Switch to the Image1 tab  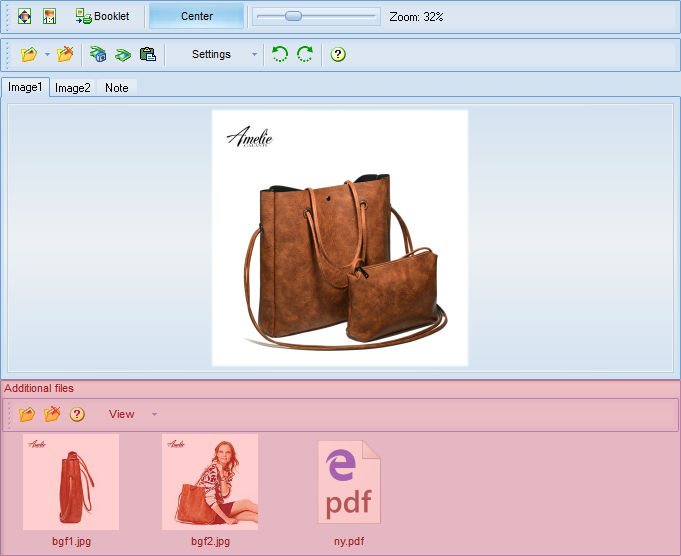(25, 87)
